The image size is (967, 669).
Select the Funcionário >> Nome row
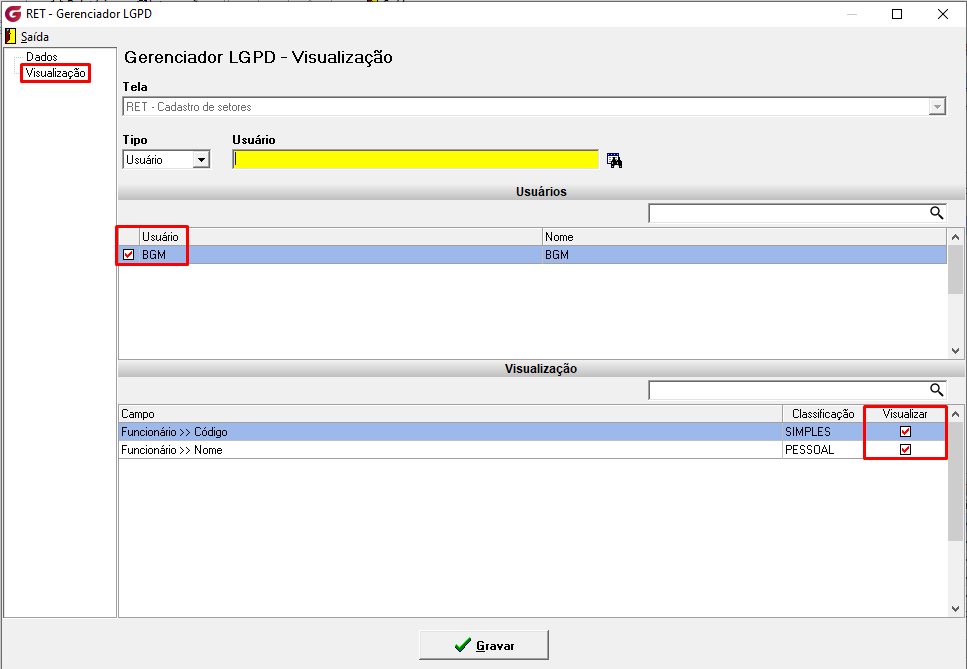(532, 449)
